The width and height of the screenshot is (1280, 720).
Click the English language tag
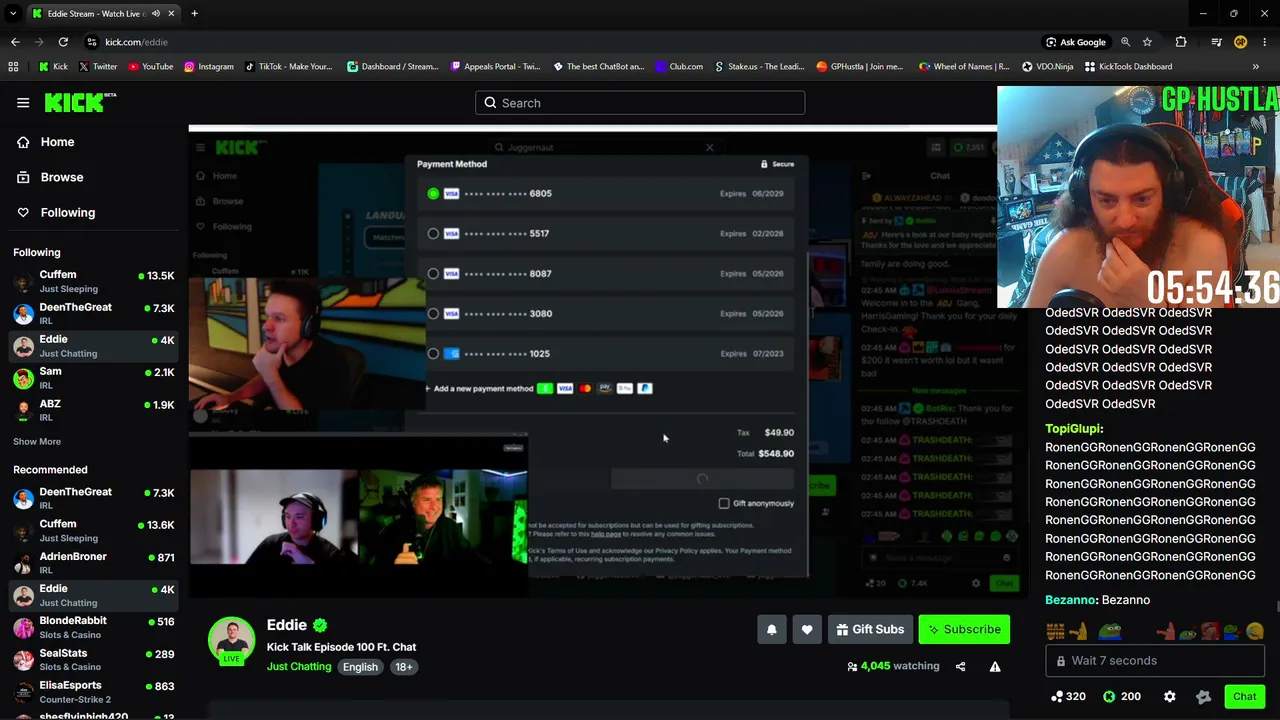click(361, 667)
